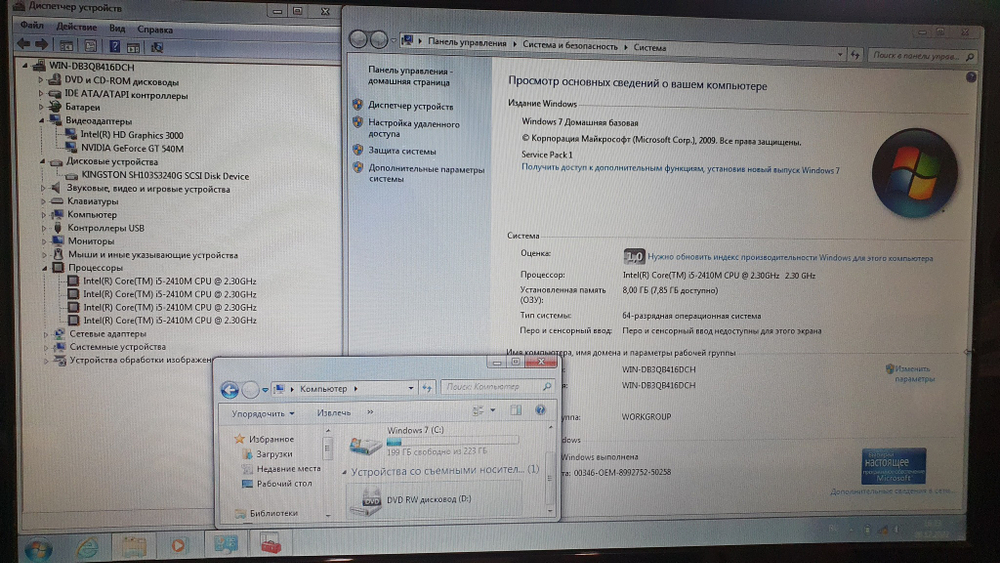Open the Файл menu in Device Manager

(32, 25)
